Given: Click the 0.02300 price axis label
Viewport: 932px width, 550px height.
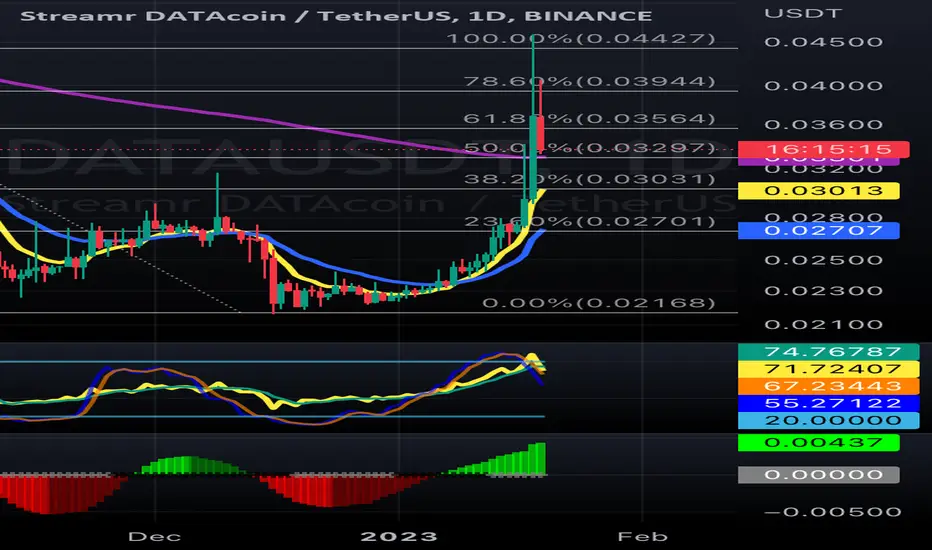Looking at the screenshot, I should click(823, 291).
